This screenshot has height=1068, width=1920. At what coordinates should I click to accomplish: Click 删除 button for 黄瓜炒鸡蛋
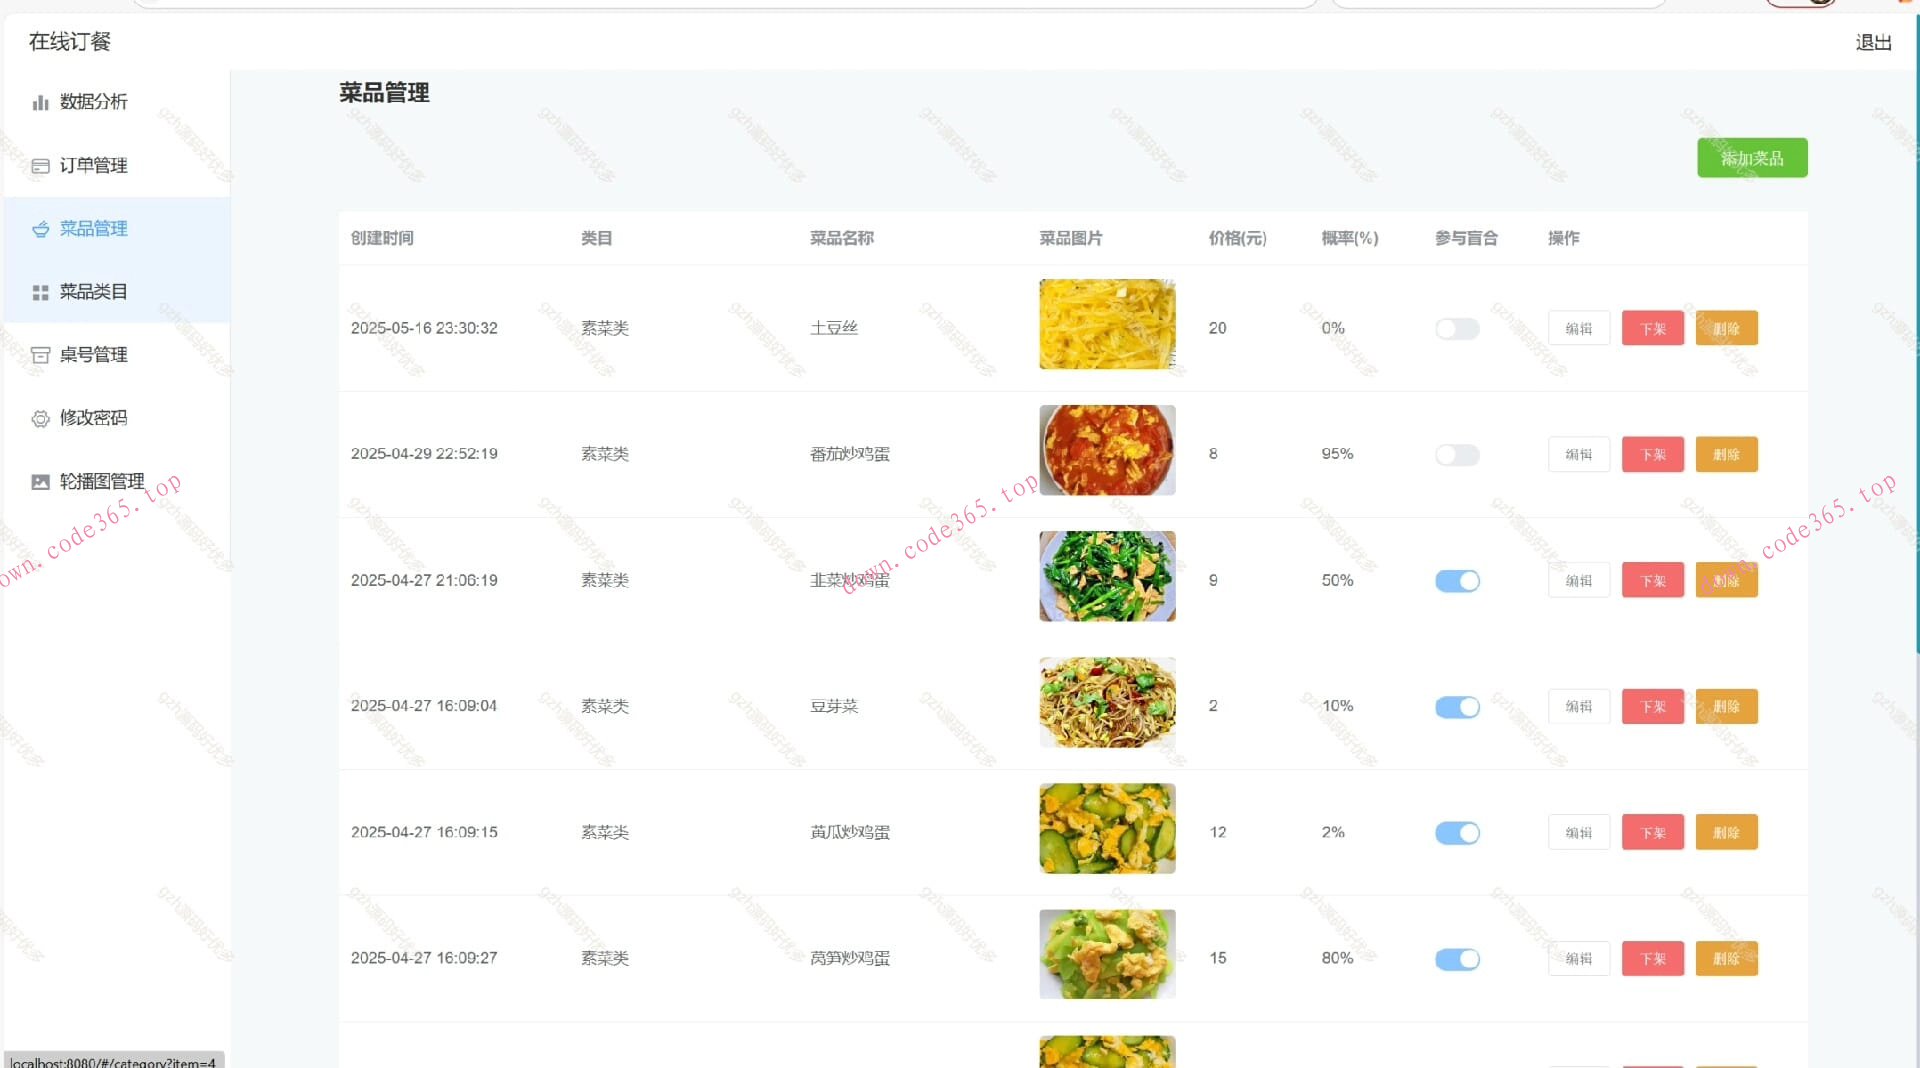pyautogui.click(x=1726, y=831)
